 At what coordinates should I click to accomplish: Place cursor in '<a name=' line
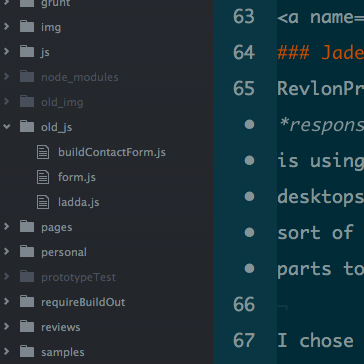(x=320, y=17)
